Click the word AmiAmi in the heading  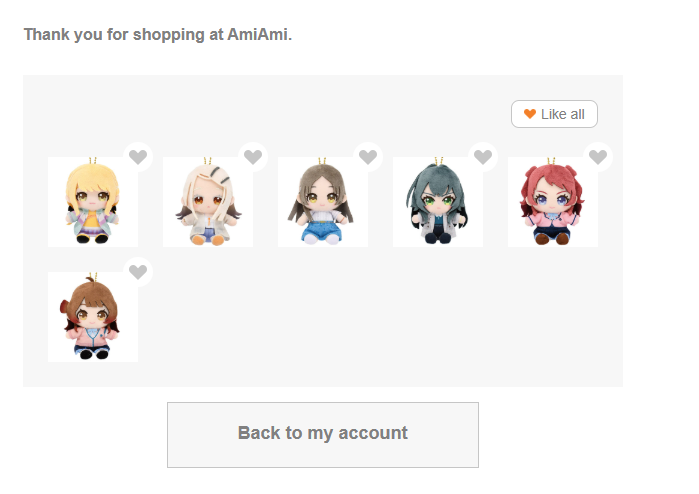click(x=257, y=34)
